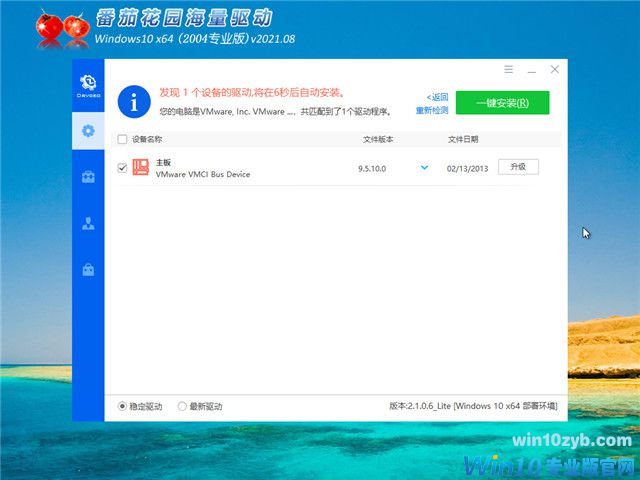Click the 文件版本 column header
This screenshot has height=480, width=640.
coord(378,139)
